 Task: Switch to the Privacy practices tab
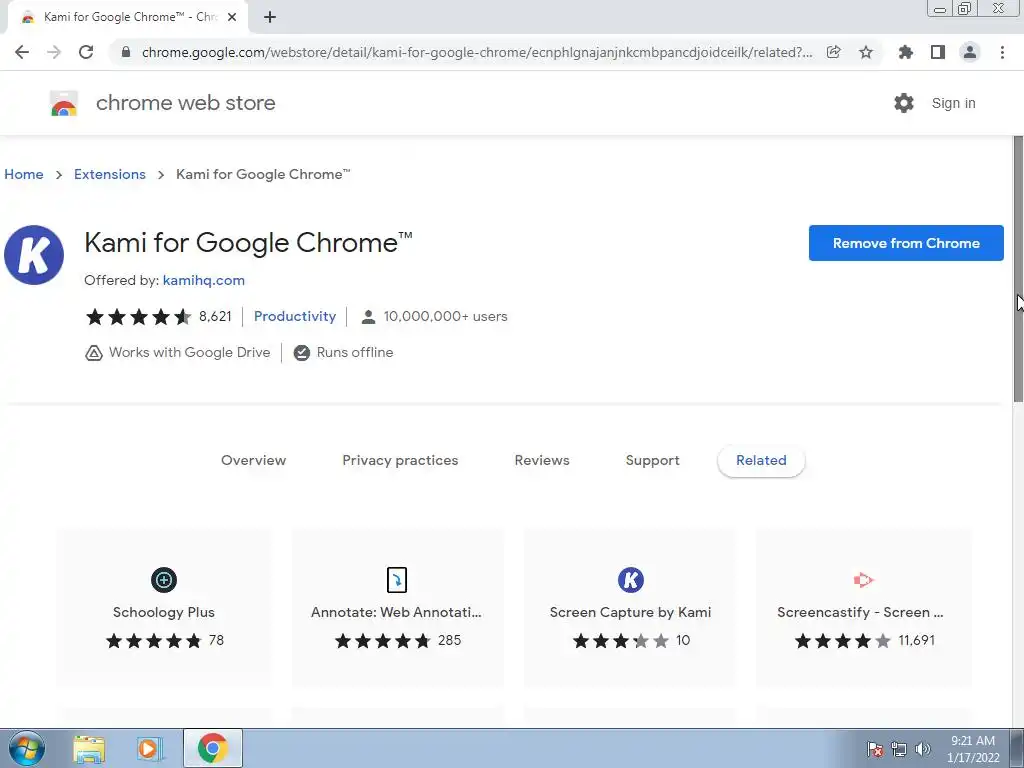400,460
